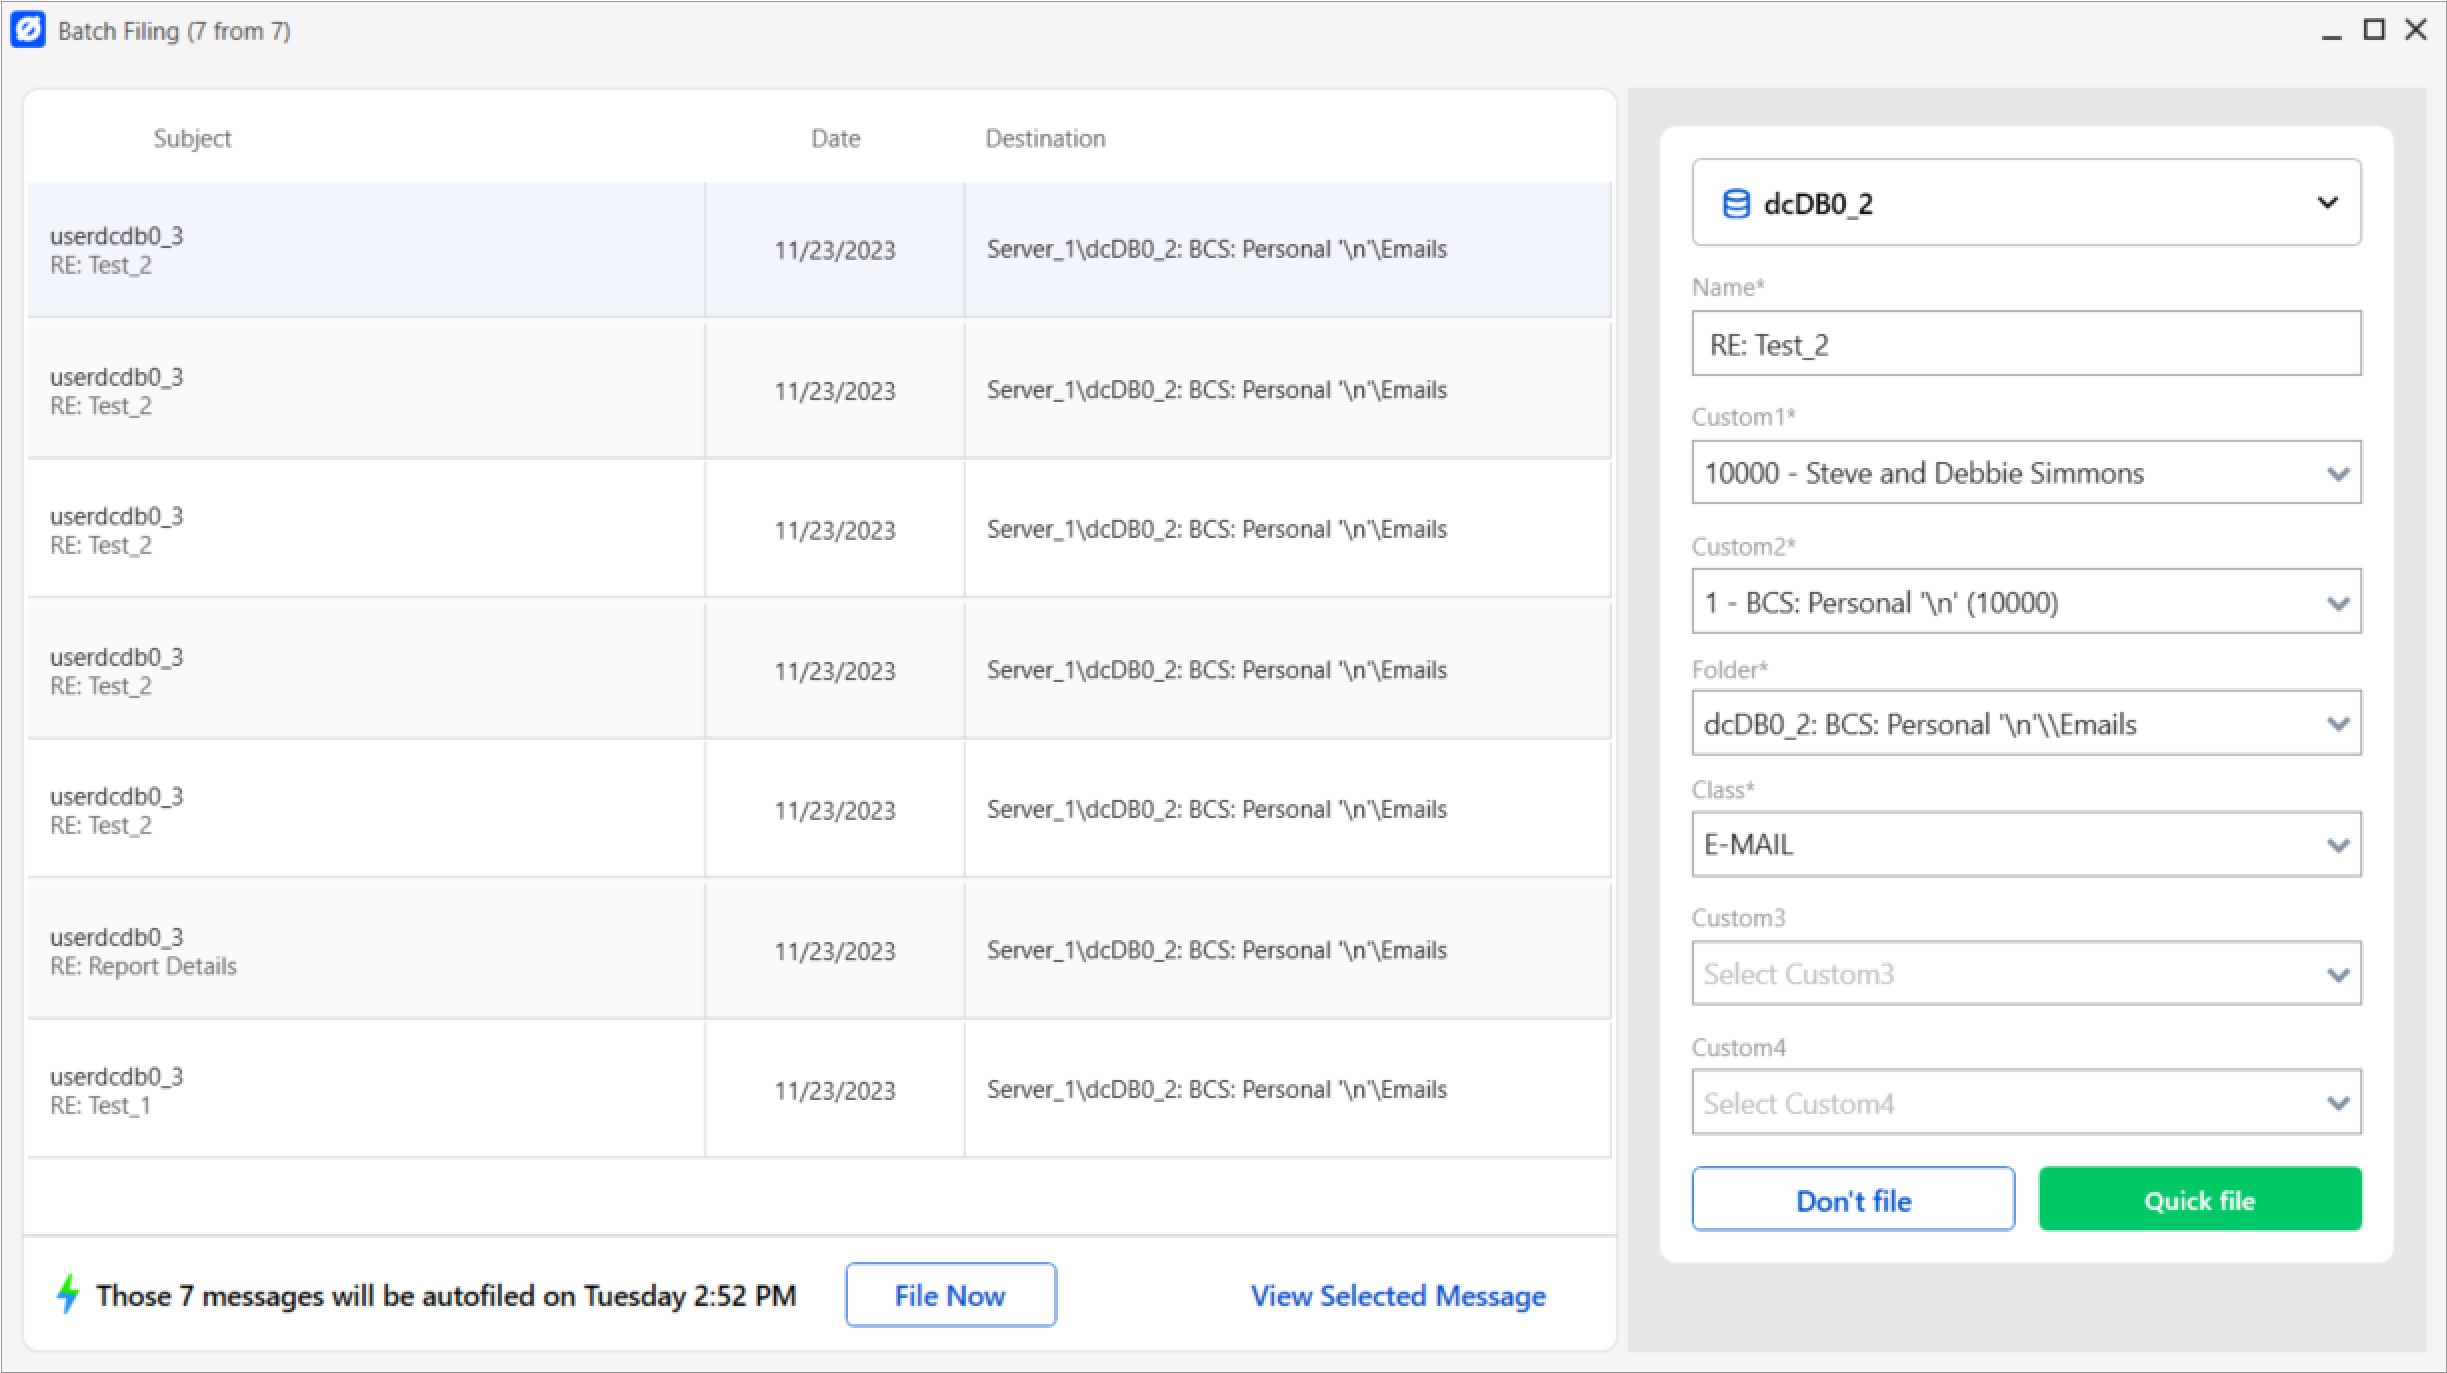The width and height of the screenshot is (2447, 1373).
Task: Expand the Custom1 dropdown showing Steve and Debbie Simmons
Action: (x=2339, y=473)
